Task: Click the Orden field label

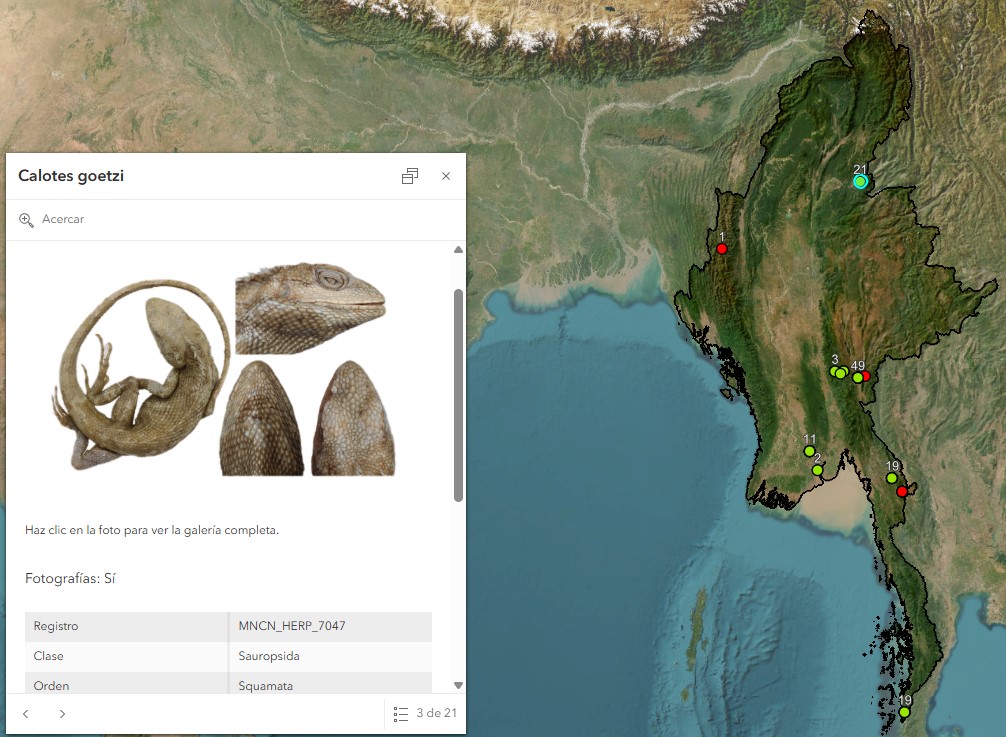Action: pos(51,686)
